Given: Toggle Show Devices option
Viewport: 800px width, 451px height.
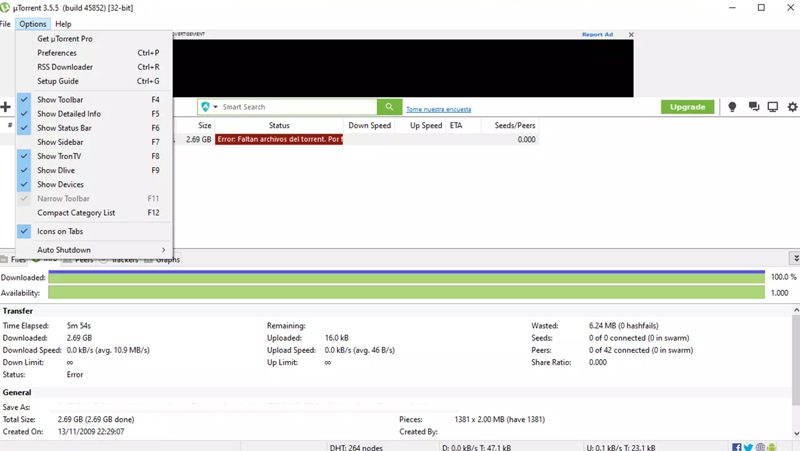Looking at the screenshot, I should point(95,184).
